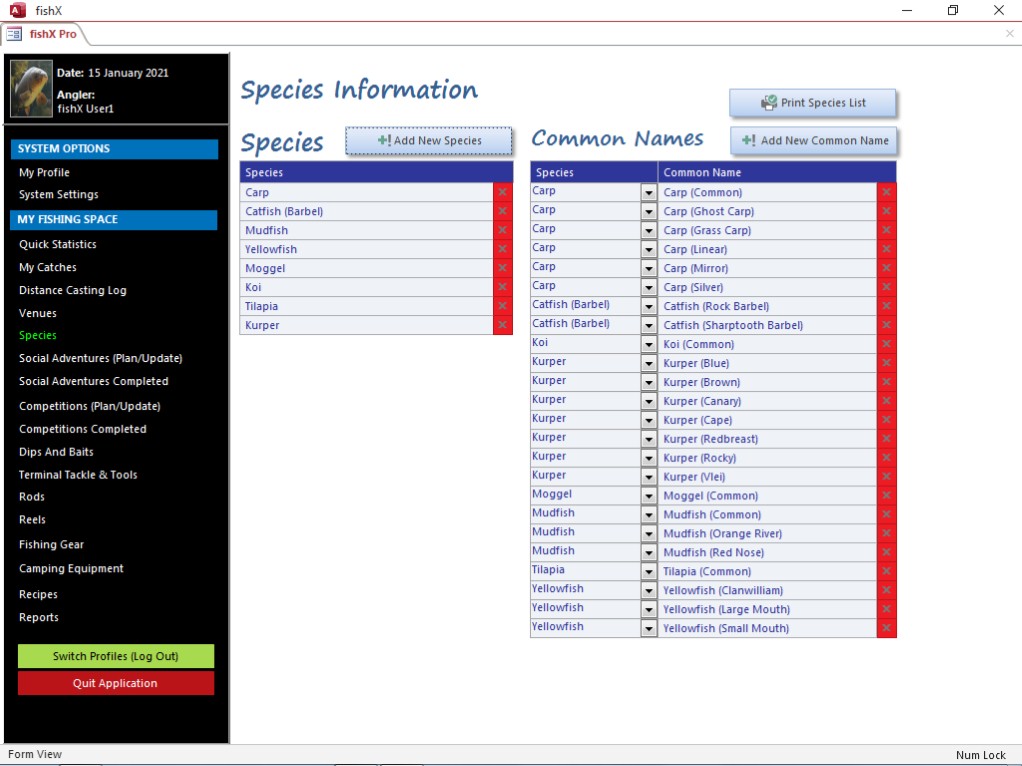Delete Yellowfish (Small Mouth) row
This screenshot has height=766, width=1022.
tap(886, 628)
